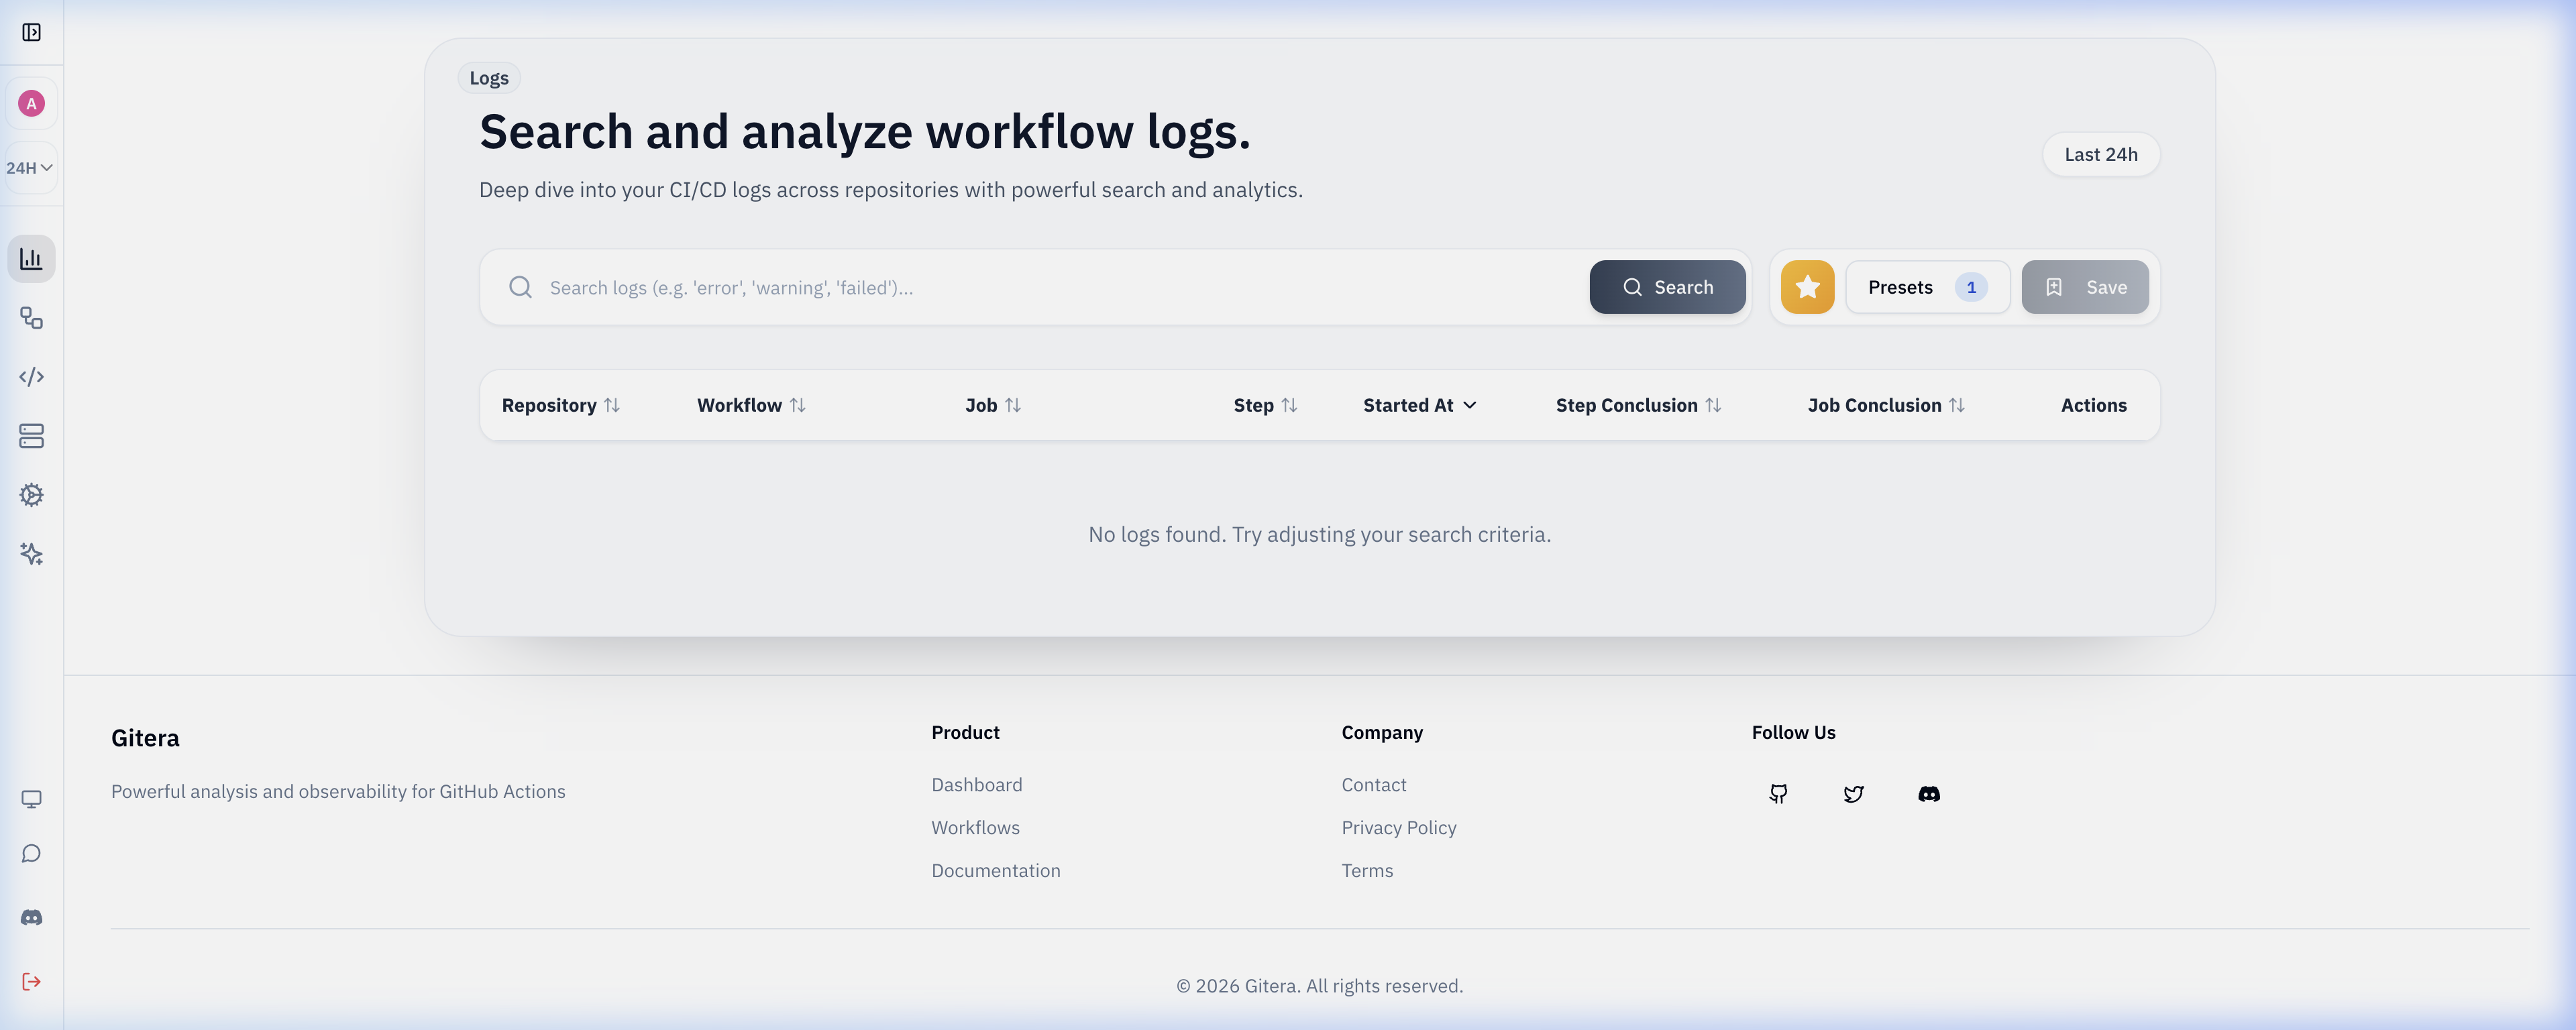This screenshot has height=1030, width=2576.
Task: Open the AI sparkles feature
Action: [x=31, y=554]
